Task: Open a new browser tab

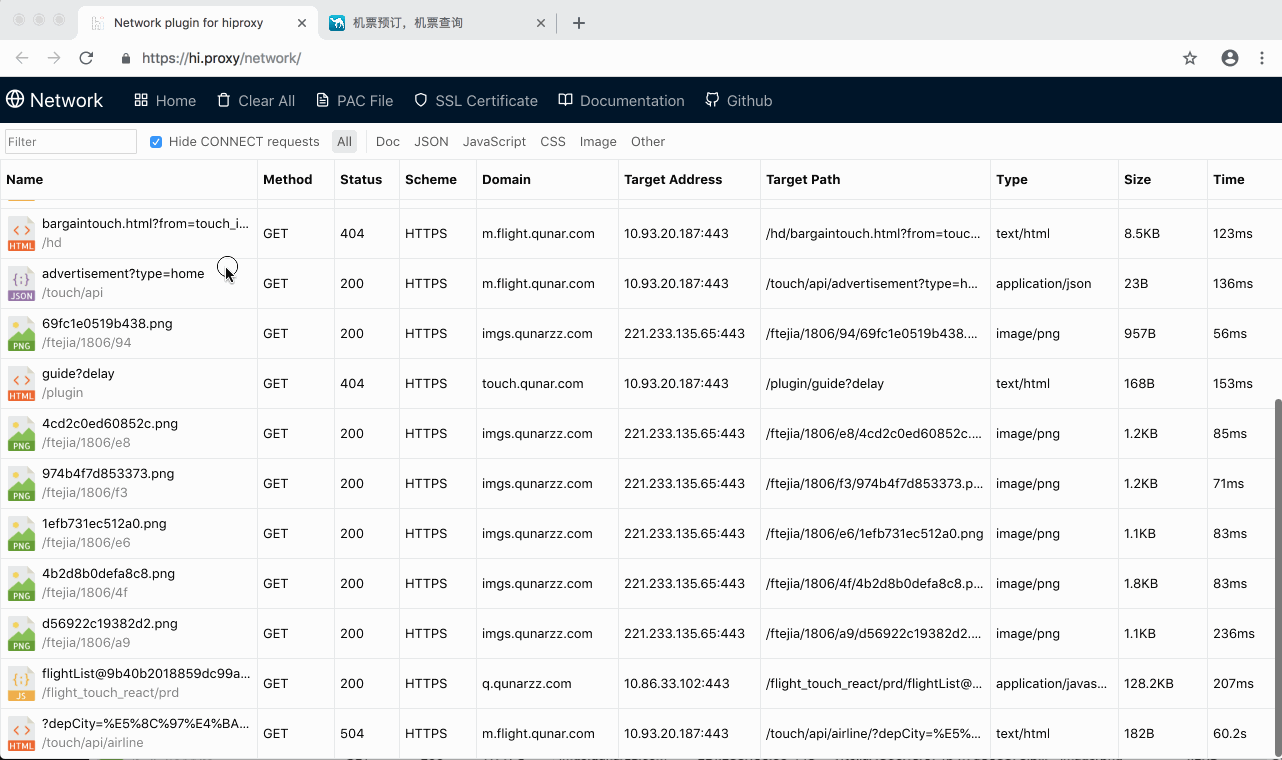Action: pyautogui.click(x=579, y=23)
